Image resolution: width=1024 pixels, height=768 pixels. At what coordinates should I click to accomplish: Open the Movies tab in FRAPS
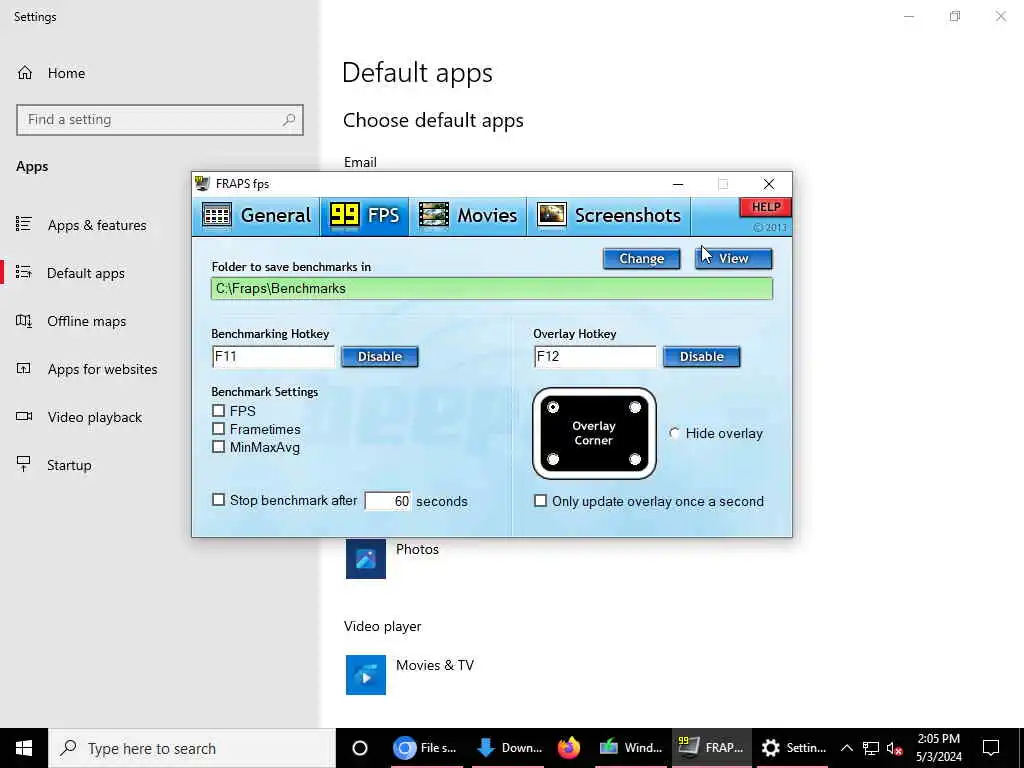[x=468, y=216]
